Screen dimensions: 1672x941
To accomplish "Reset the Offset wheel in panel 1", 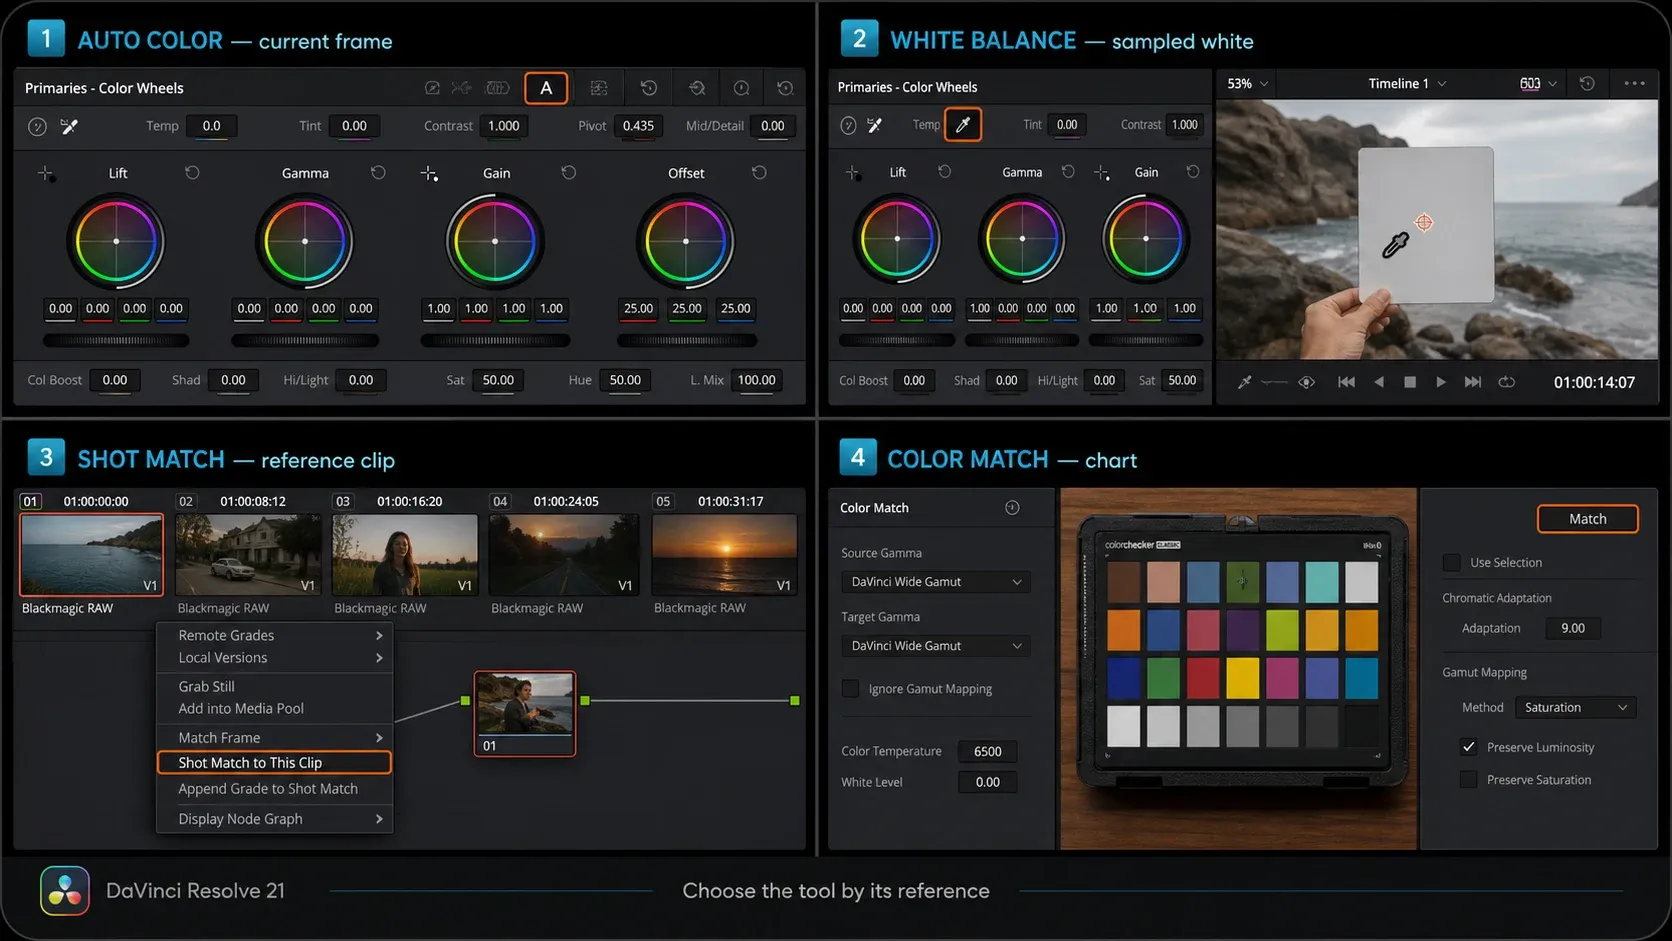I will [759, 173].
